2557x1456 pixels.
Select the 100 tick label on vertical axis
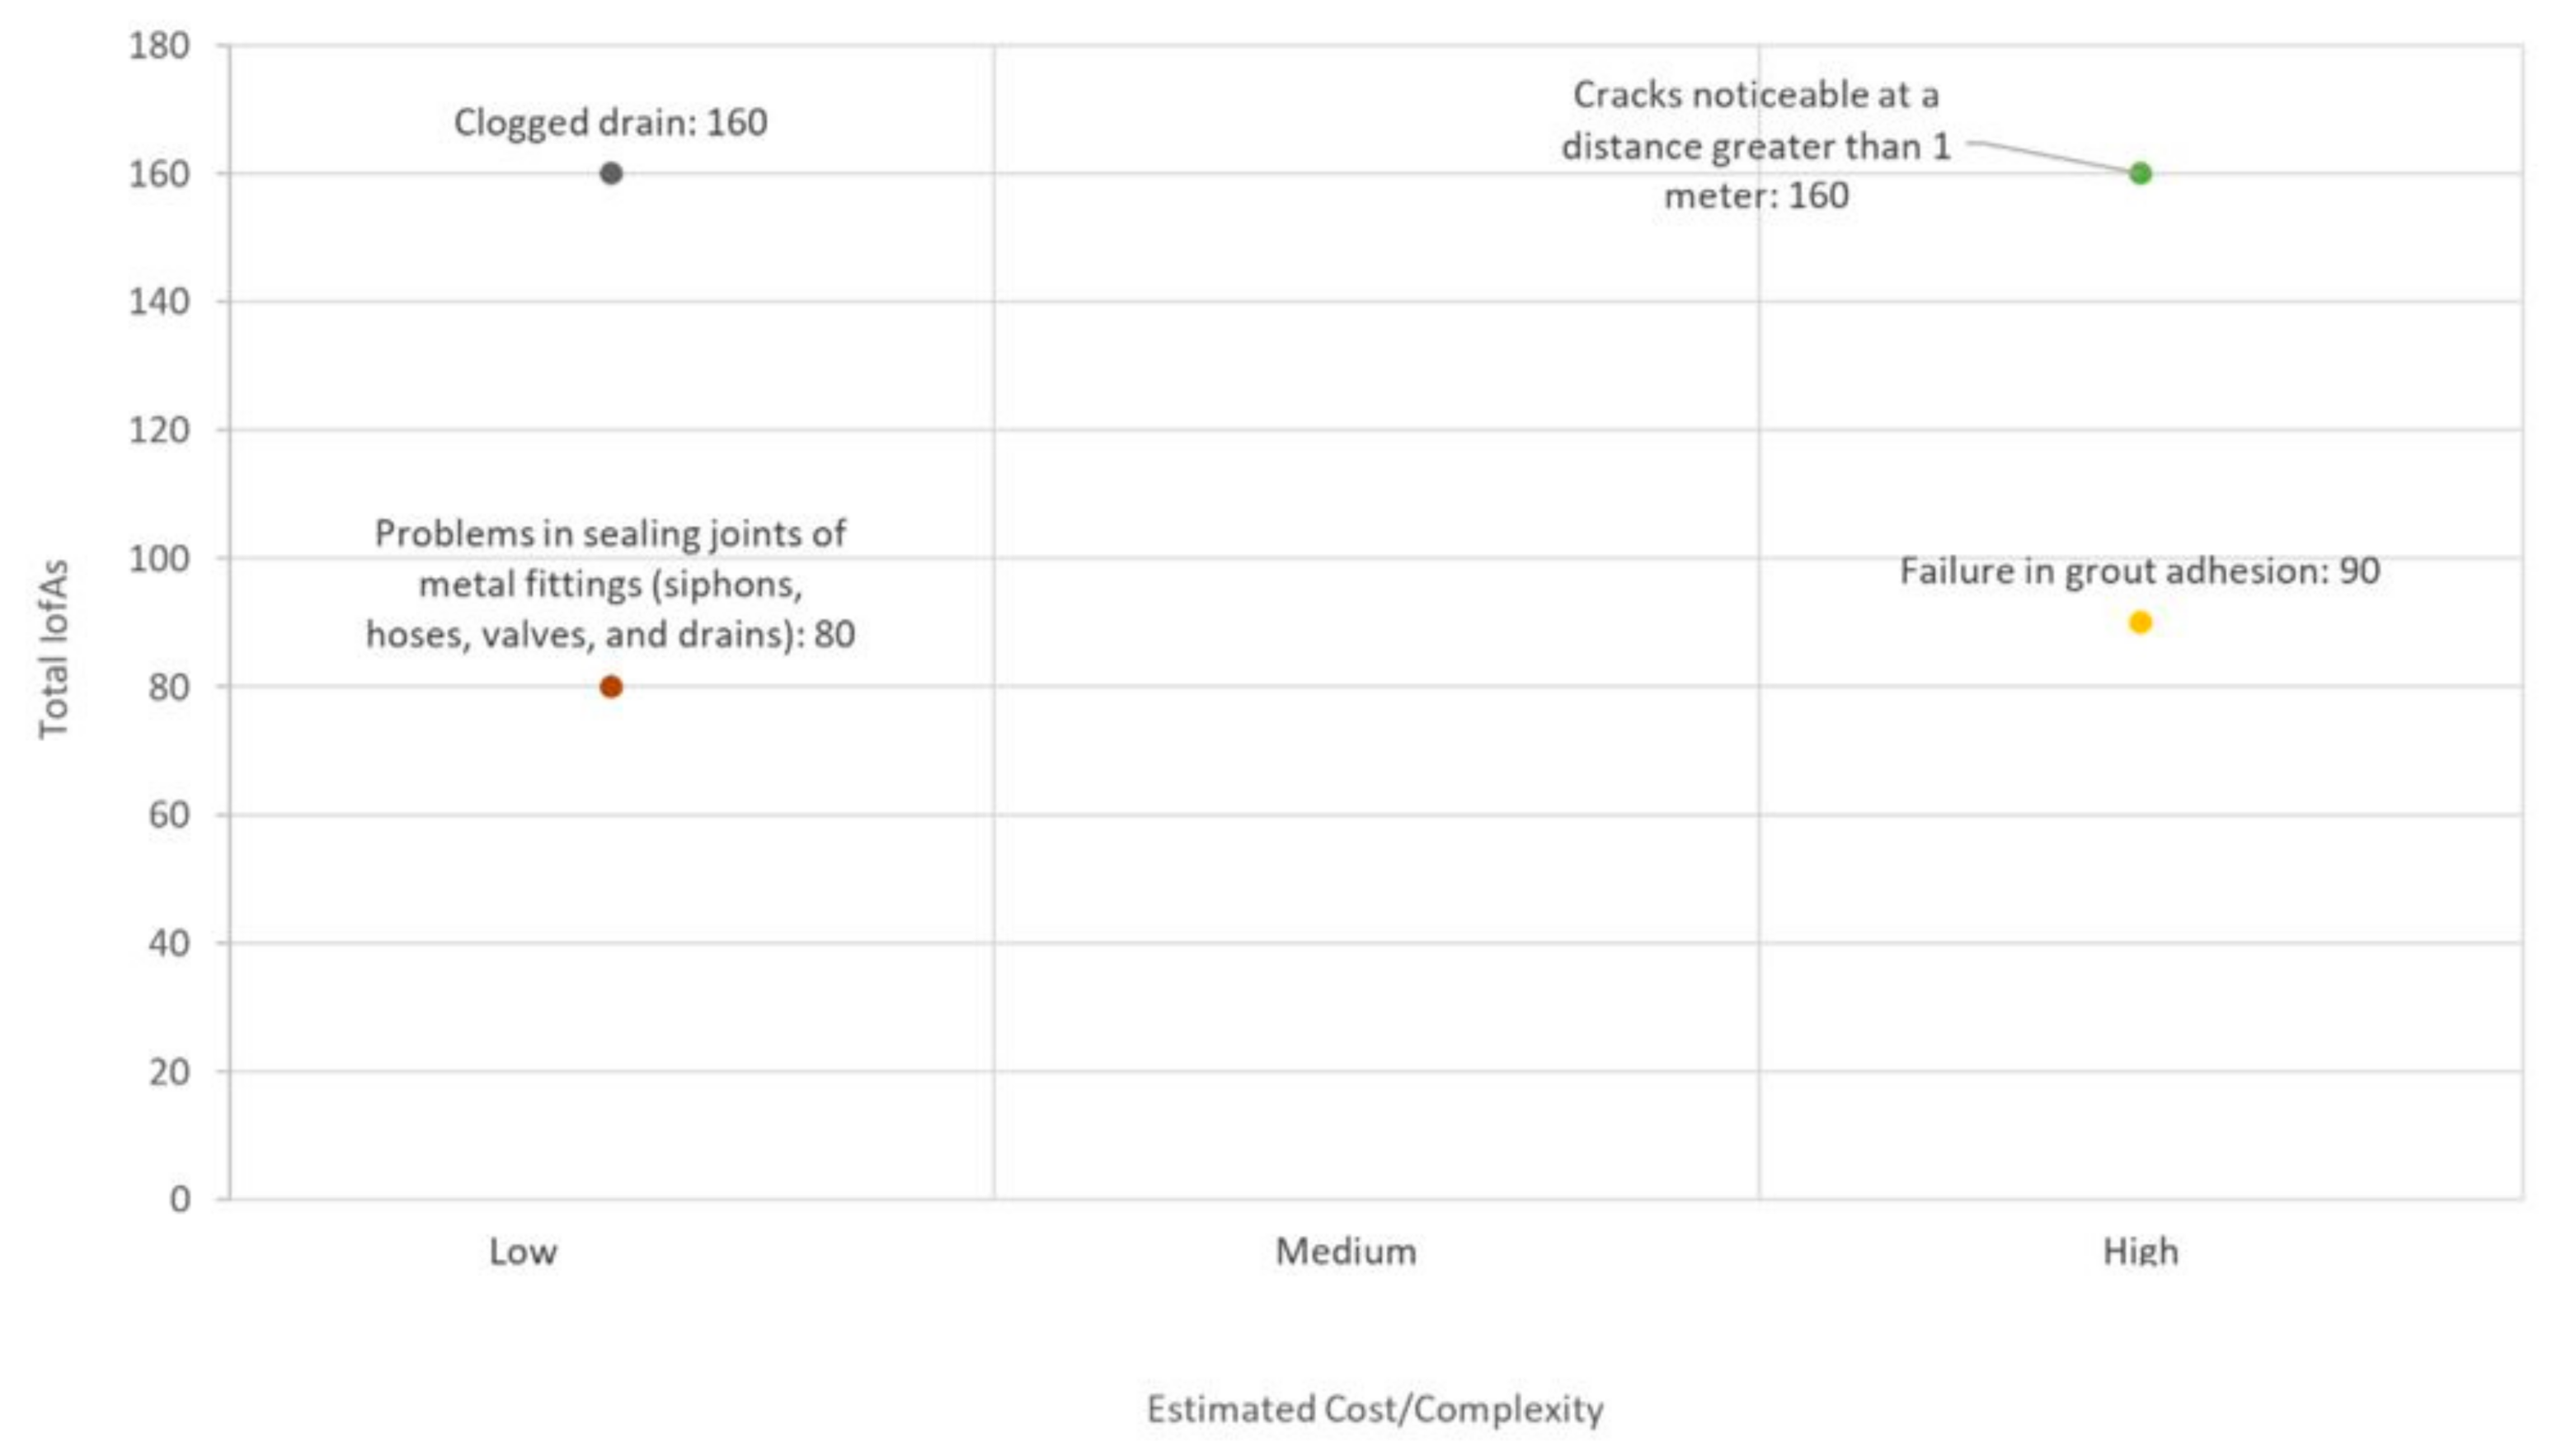coord(159,558)
